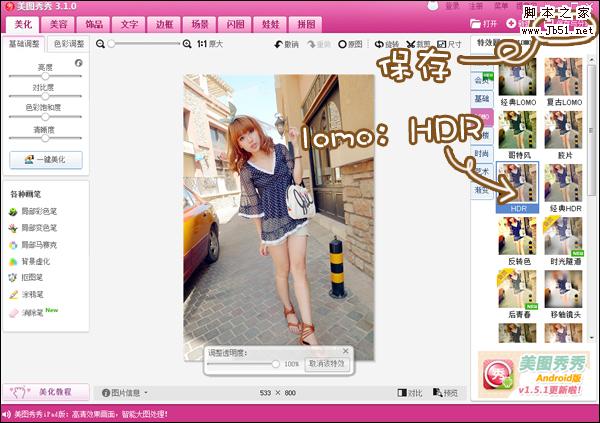Click the zoom slider in the top toolbar
600x423 pixels.
click(x=145, y=44)
